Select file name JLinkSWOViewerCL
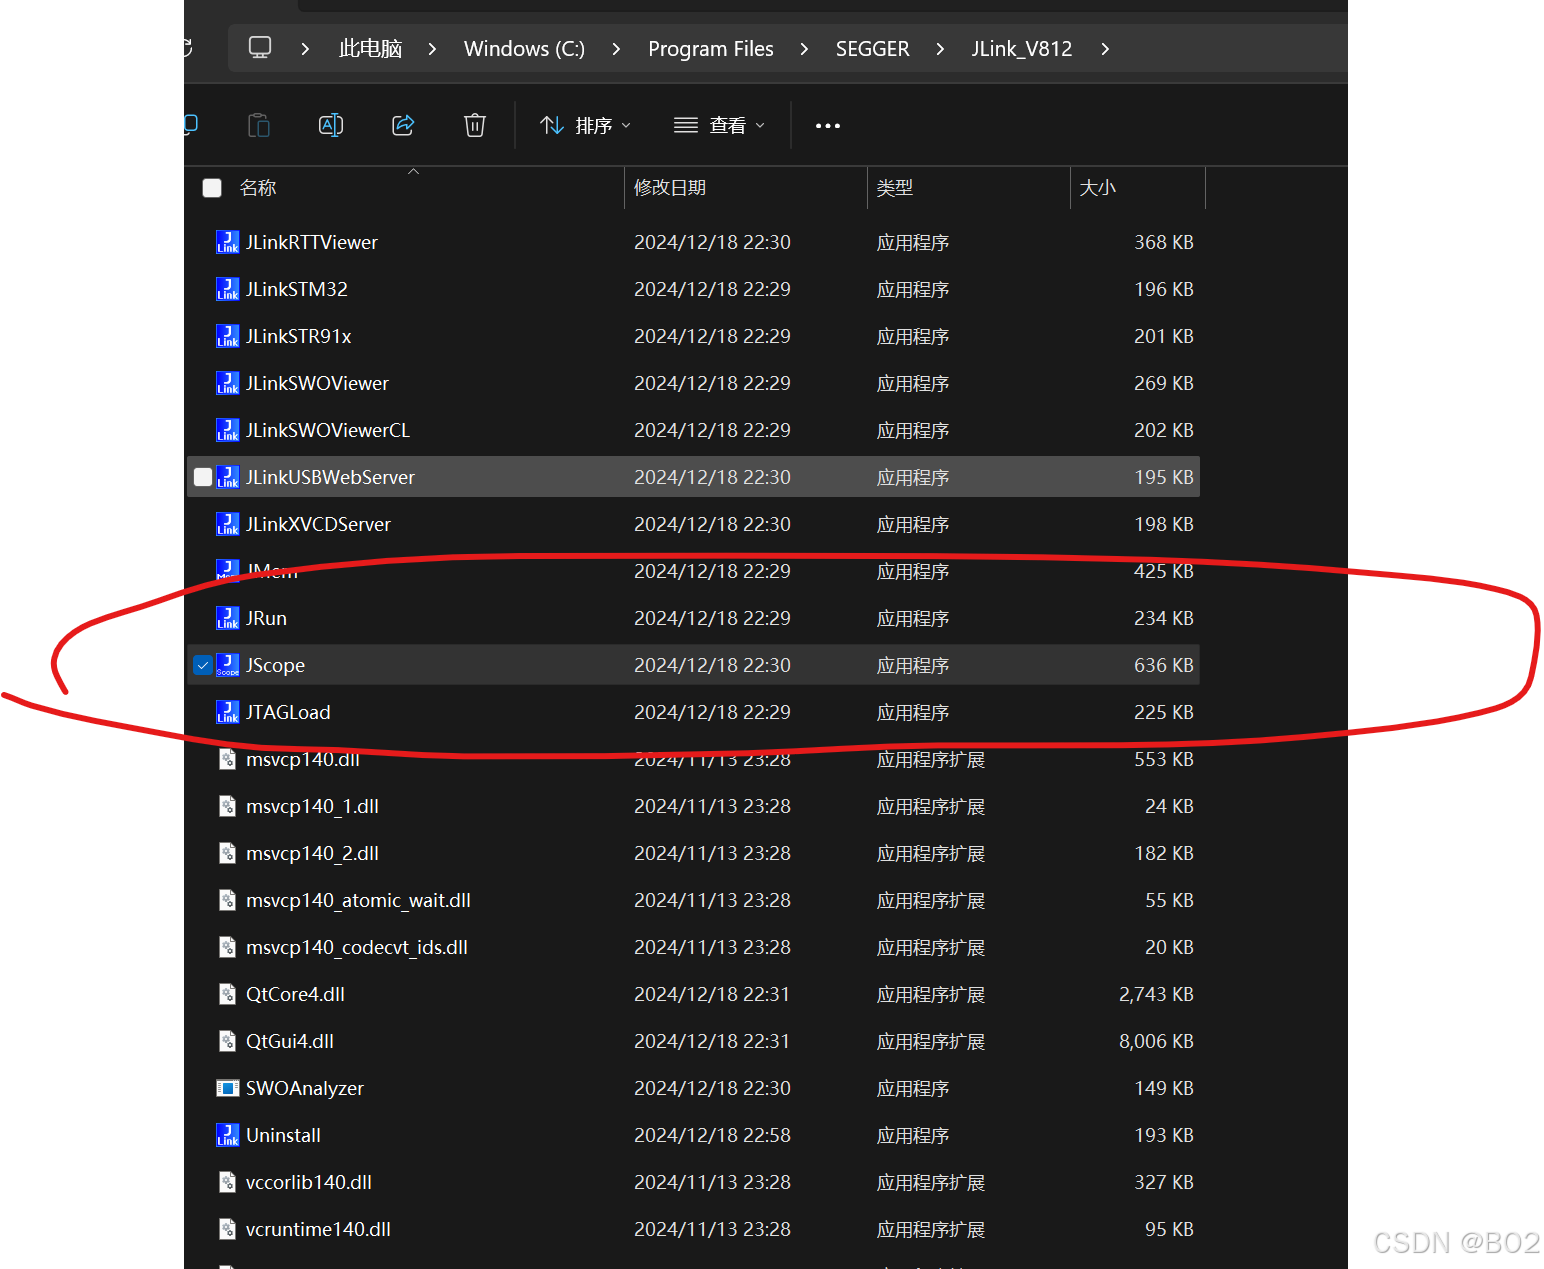This screenshot has width=1544, height=1269. click(x=328, y=430)
